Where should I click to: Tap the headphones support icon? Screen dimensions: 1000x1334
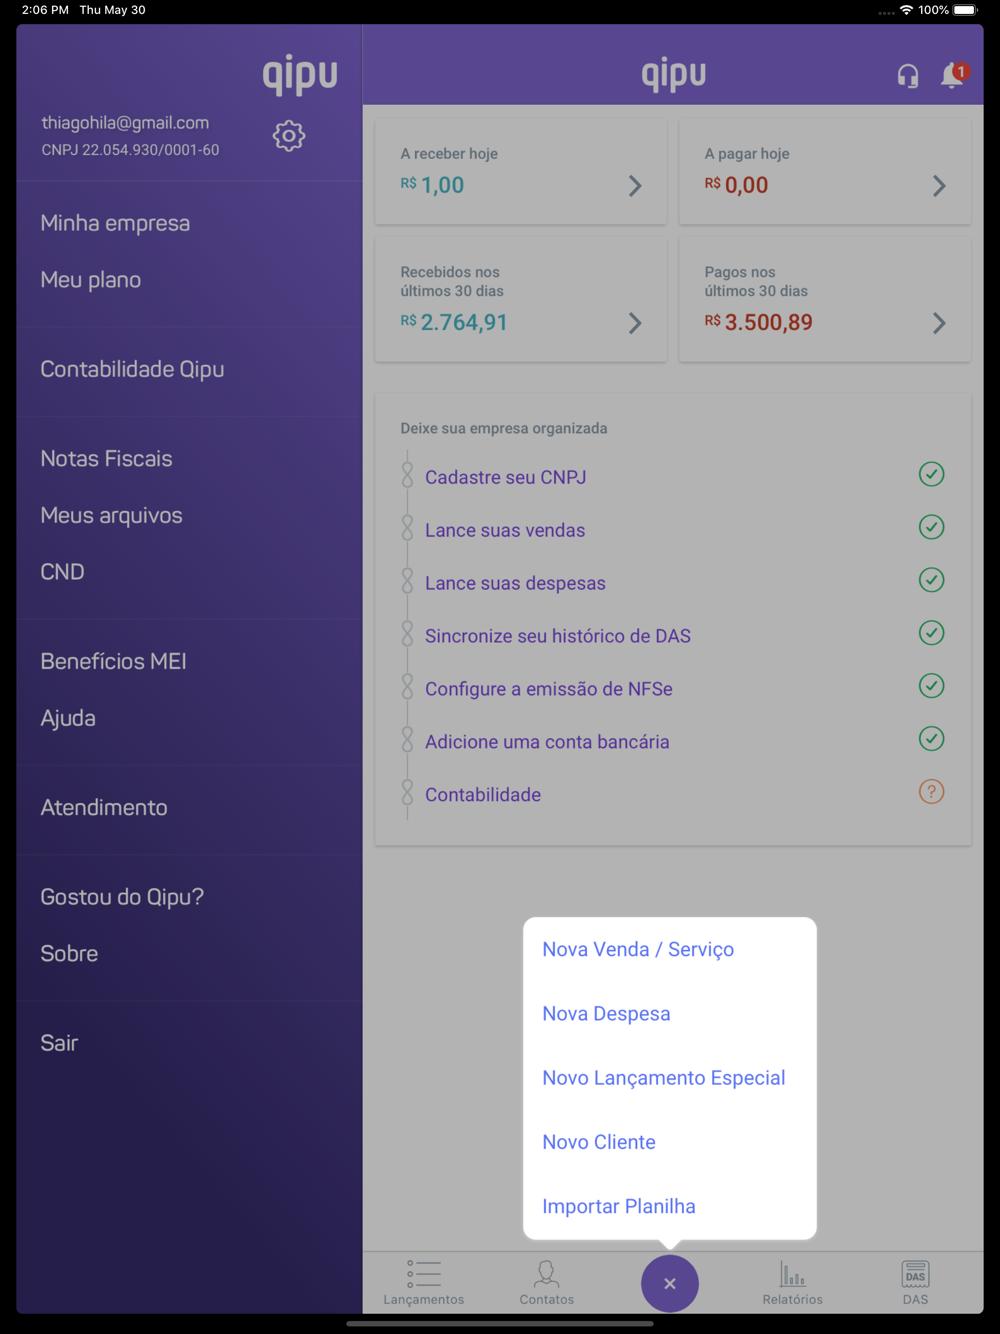pos(907,76)
